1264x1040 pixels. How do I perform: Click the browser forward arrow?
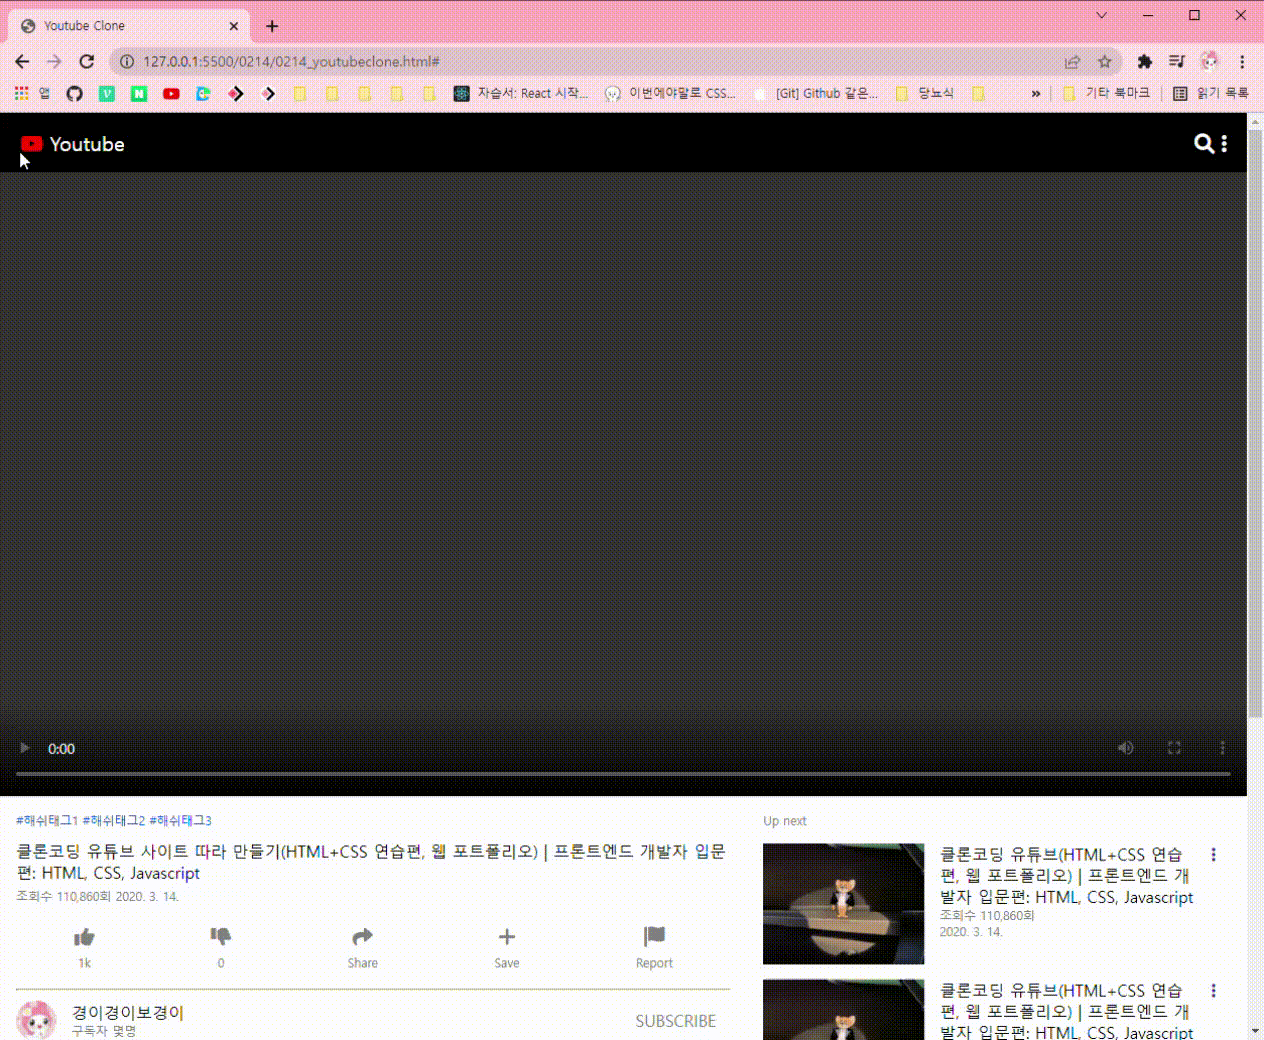click(54, 61)
